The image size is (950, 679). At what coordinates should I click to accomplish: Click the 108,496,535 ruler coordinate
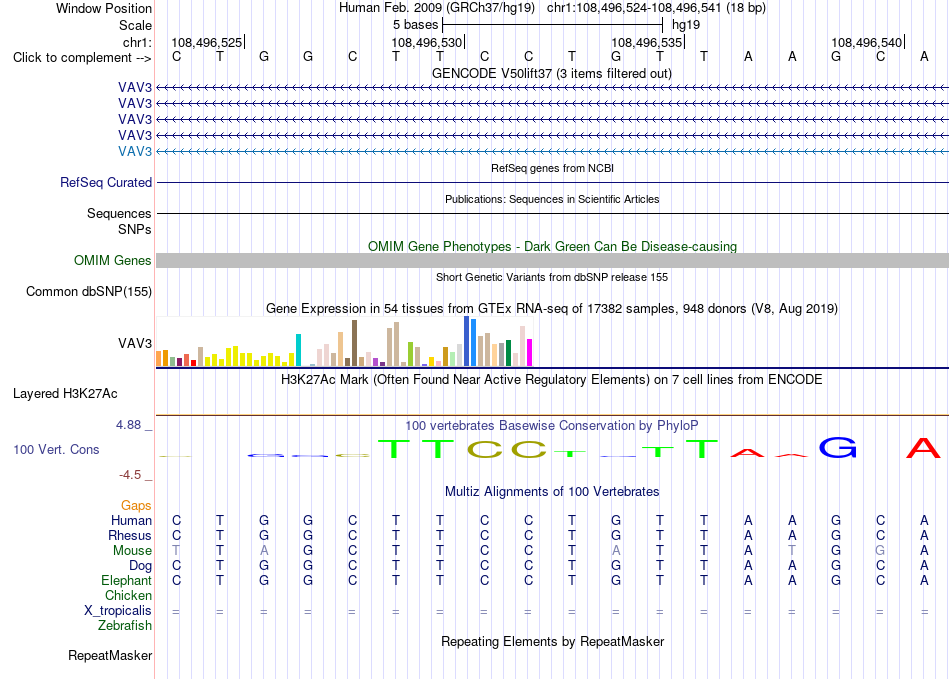(x=646, y=42)
